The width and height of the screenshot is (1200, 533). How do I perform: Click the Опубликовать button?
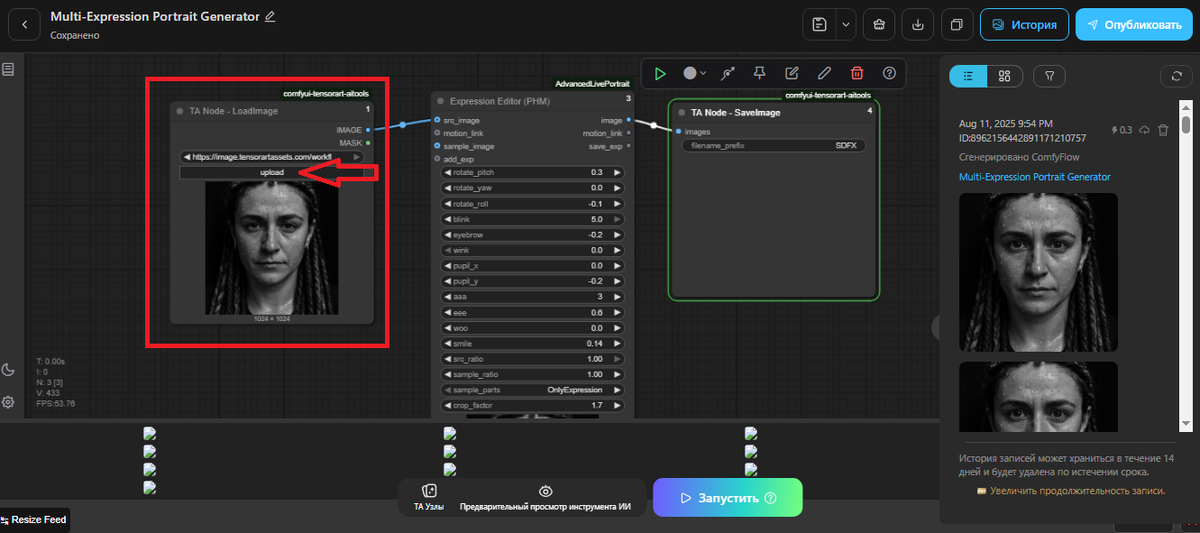pyautogui.click(x=1134, y=24)
